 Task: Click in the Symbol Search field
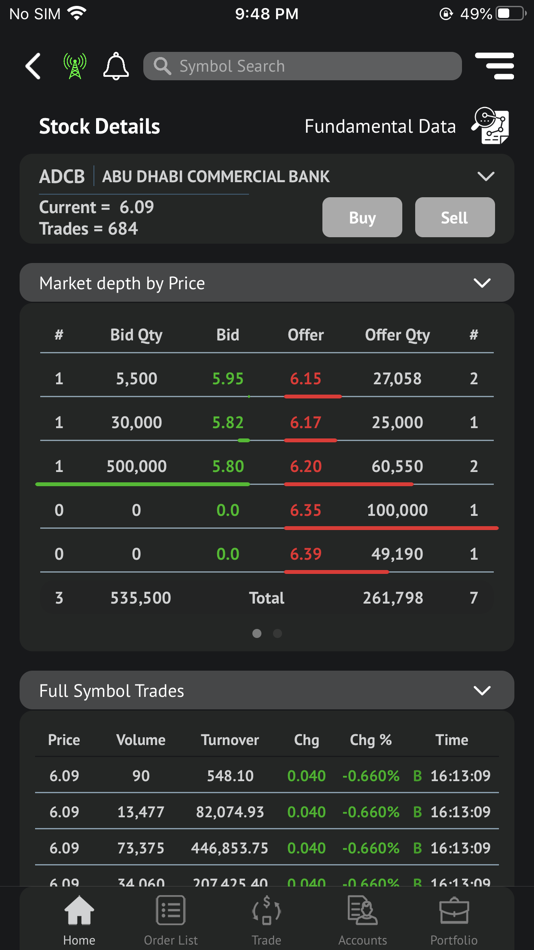click(x=302, y=66)
